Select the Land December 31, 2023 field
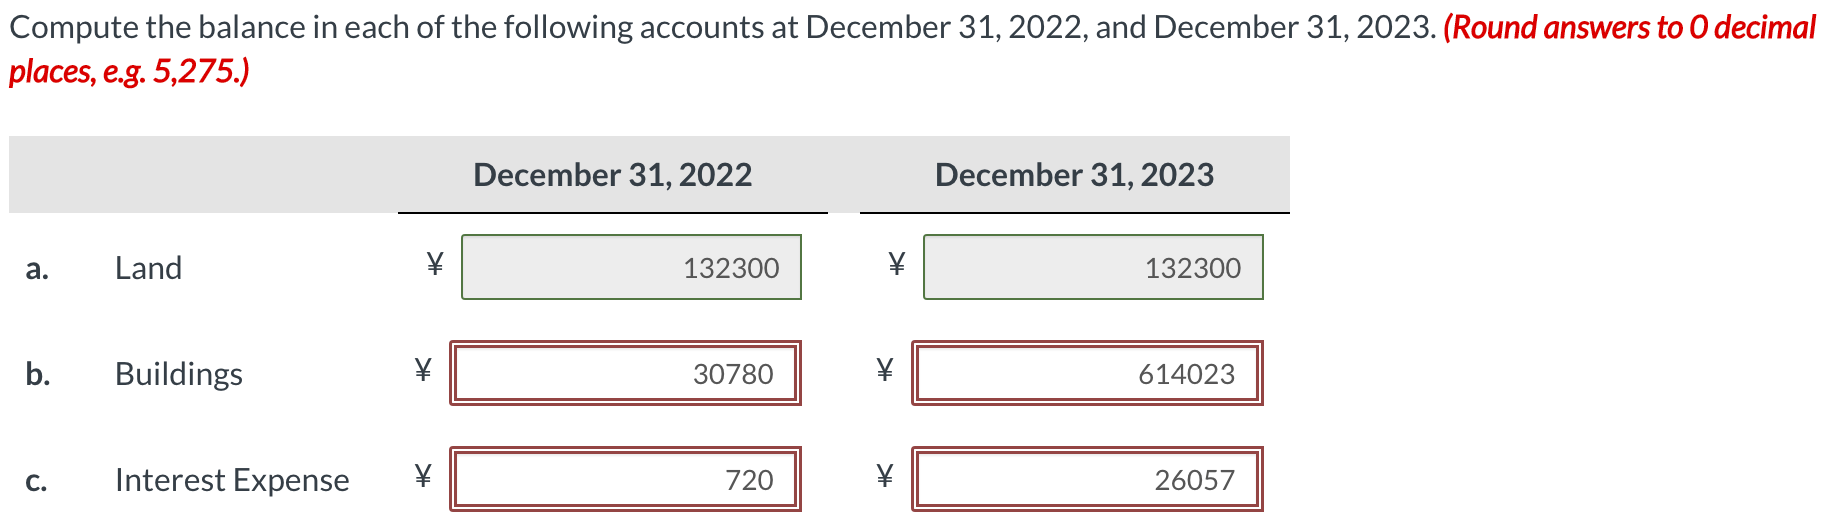Image resolution: width=1840 pixels, height=530 pixels. click(1093, 267)
